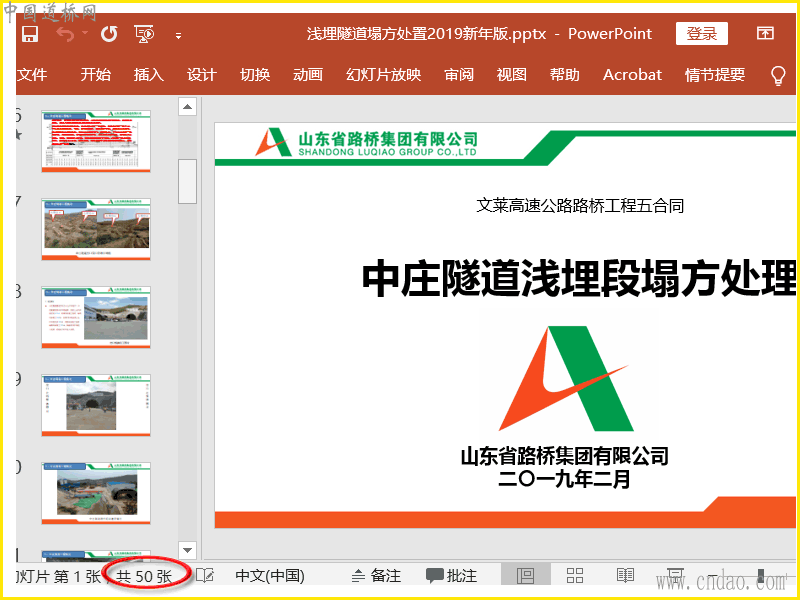The image size is (800, 600).
Task: Switch to Normal view icon
Action: tap(526, 575)
